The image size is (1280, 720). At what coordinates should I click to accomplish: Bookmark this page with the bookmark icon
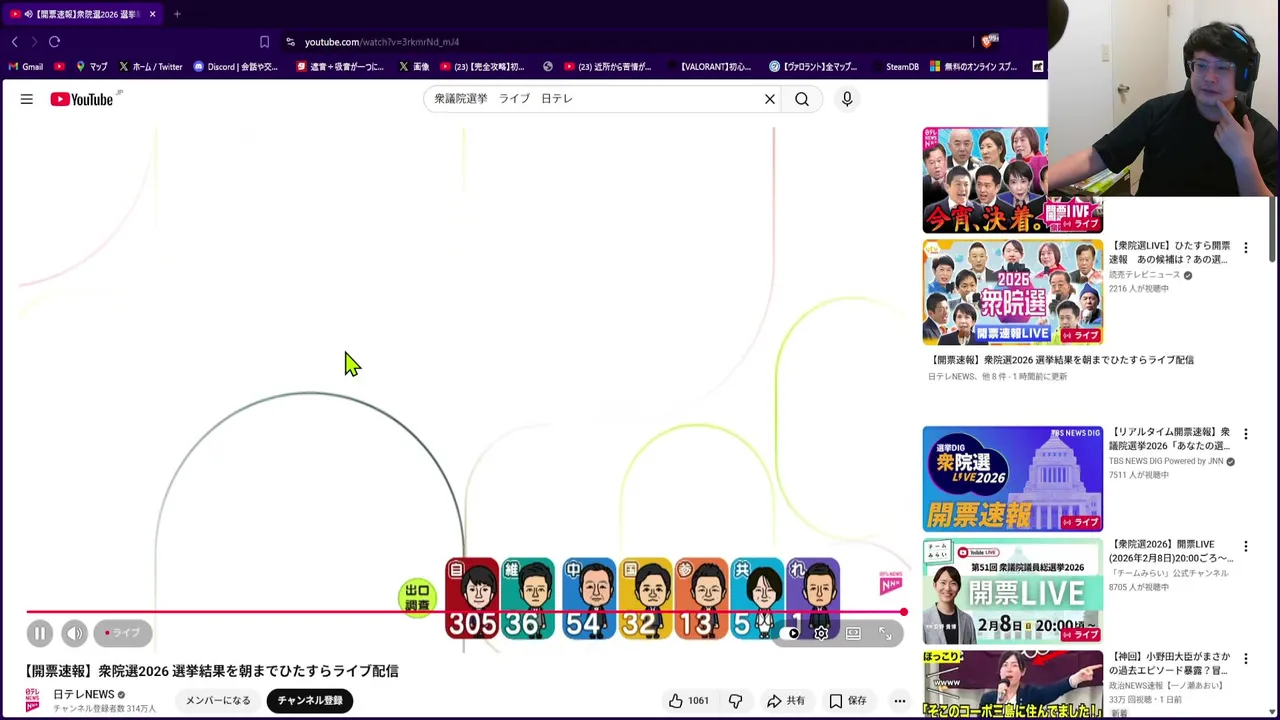[x=264, y=42]
